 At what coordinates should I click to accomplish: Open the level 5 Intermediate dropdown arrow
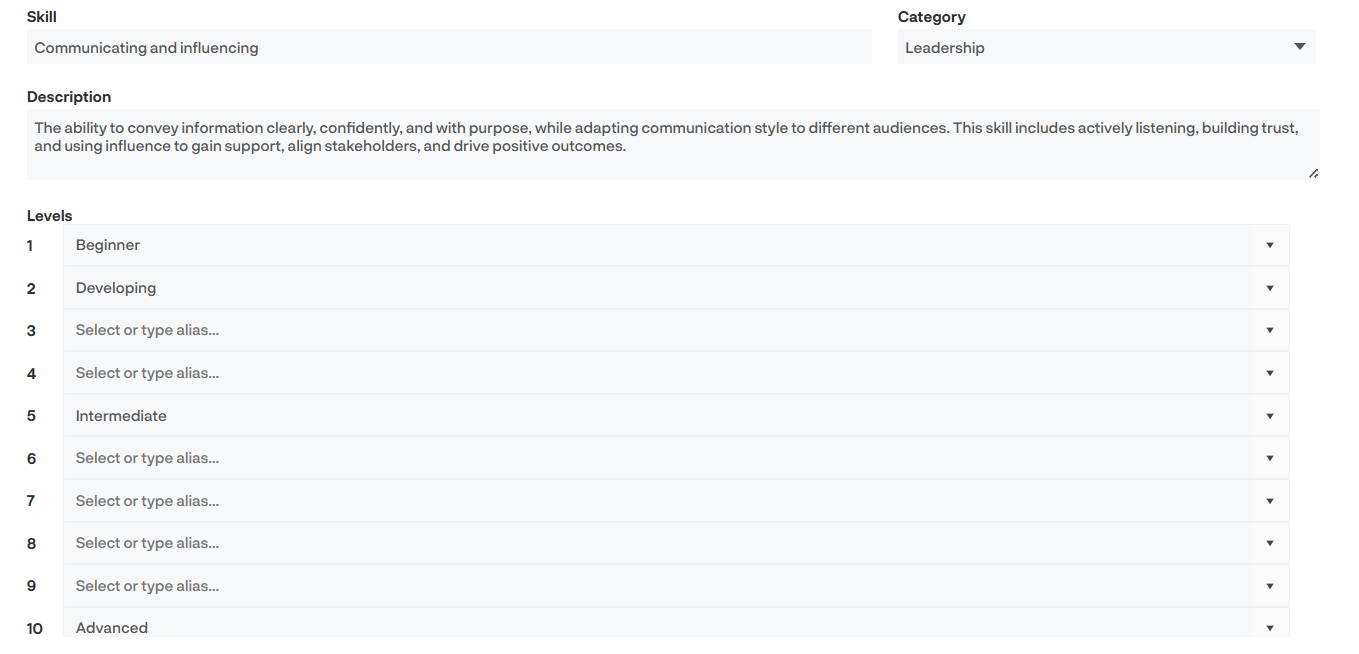pyautogui.click(x=1269, y=416)
